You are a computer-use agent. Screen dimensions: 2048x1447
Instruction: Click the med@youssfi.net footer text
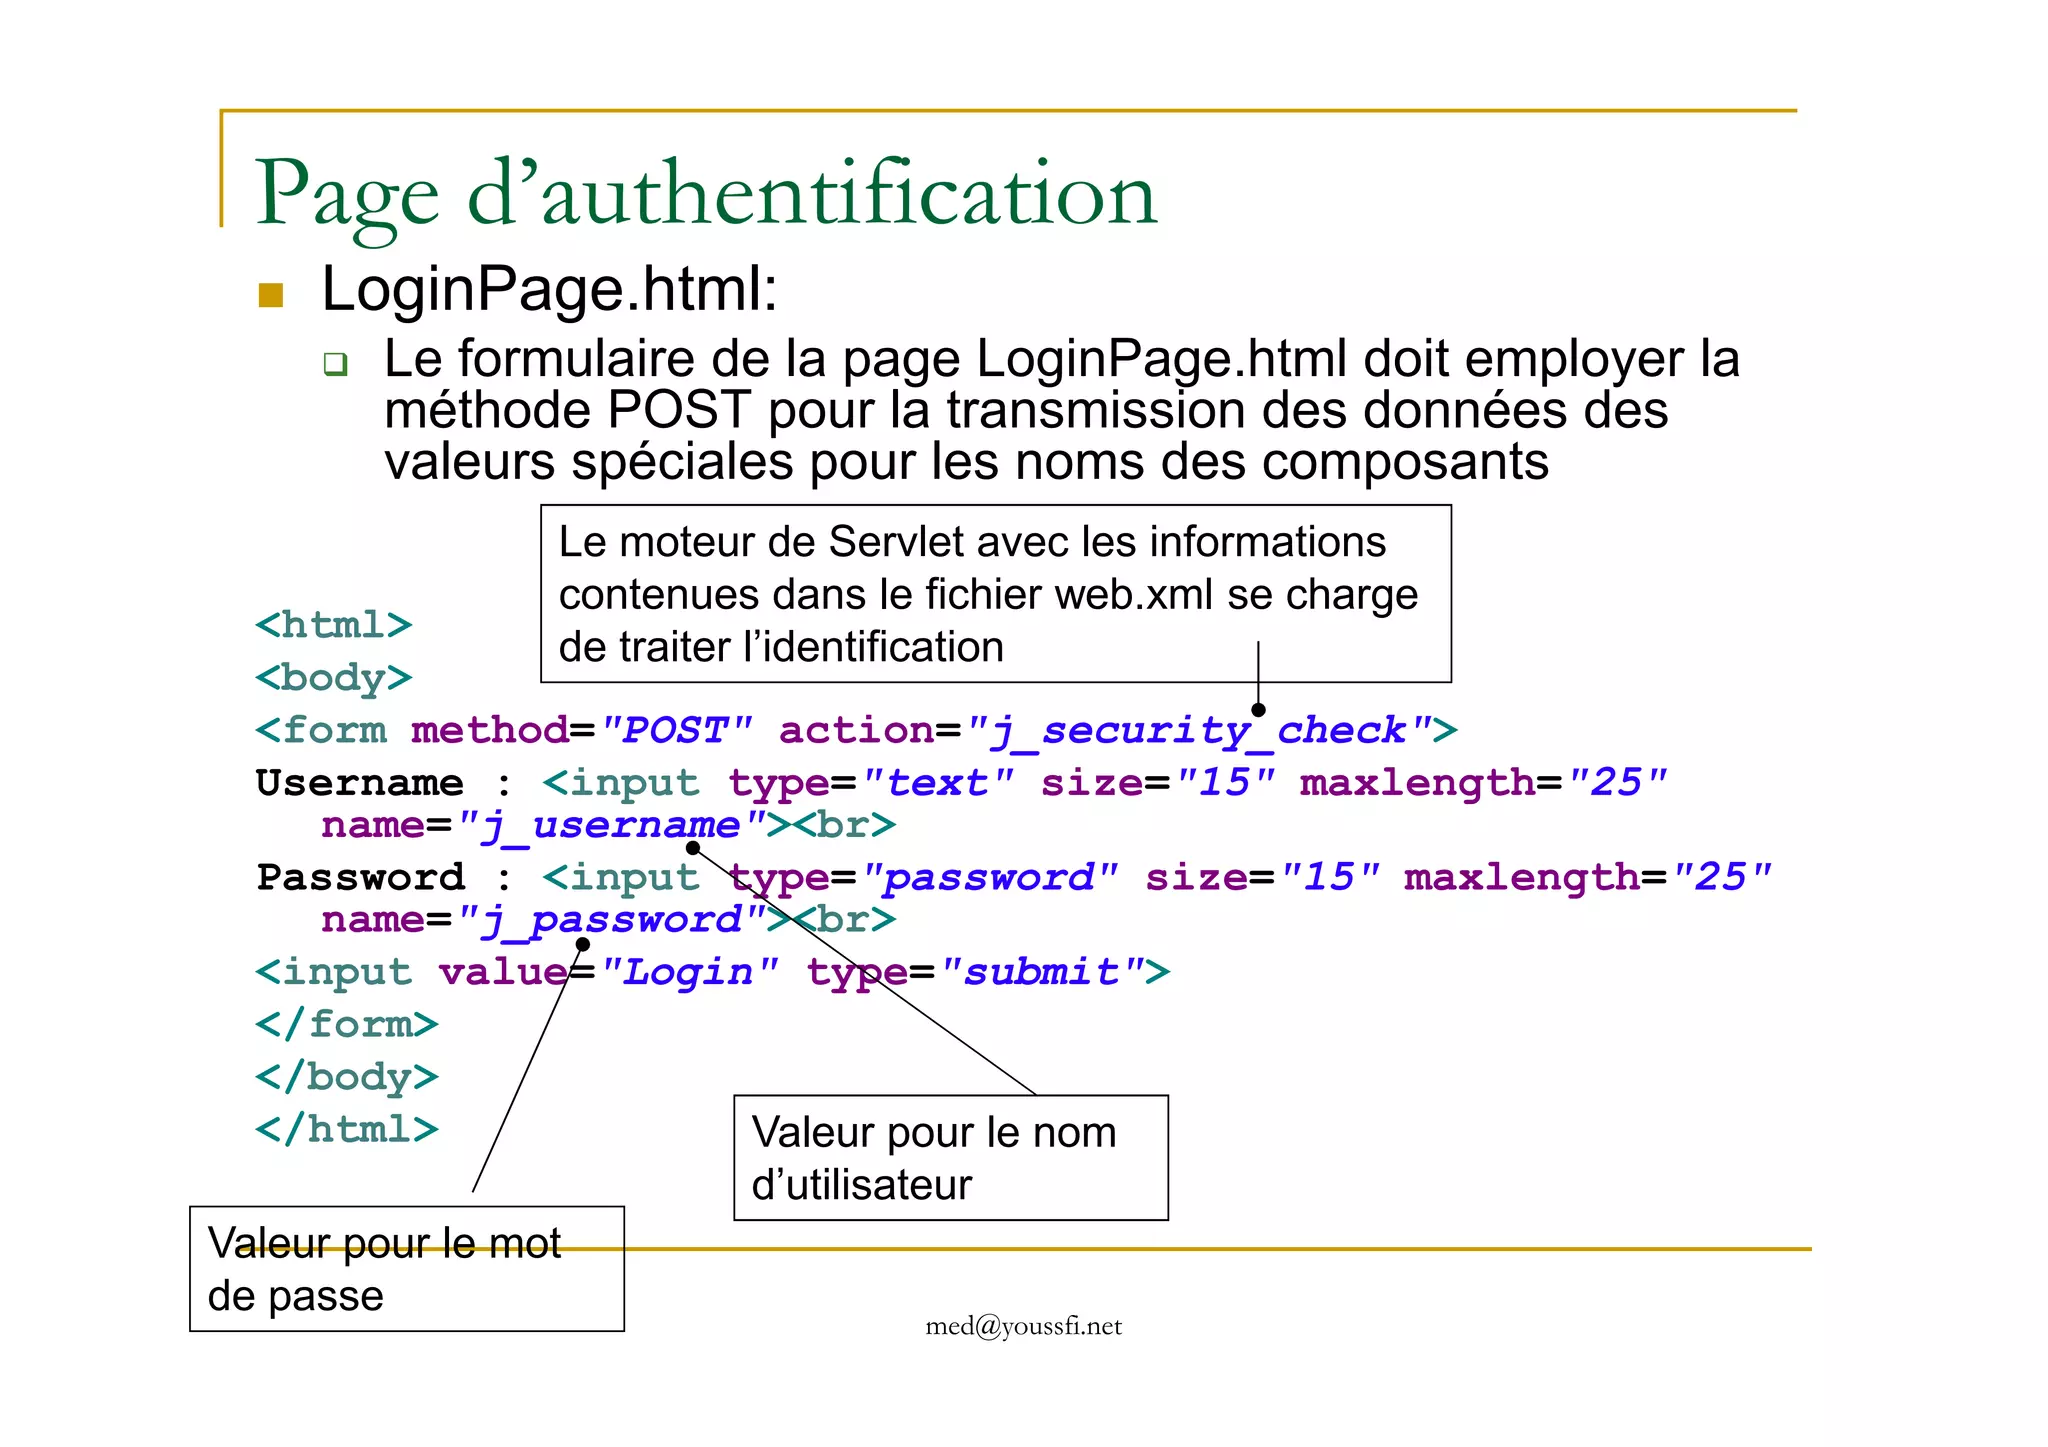point(1024,1327)
